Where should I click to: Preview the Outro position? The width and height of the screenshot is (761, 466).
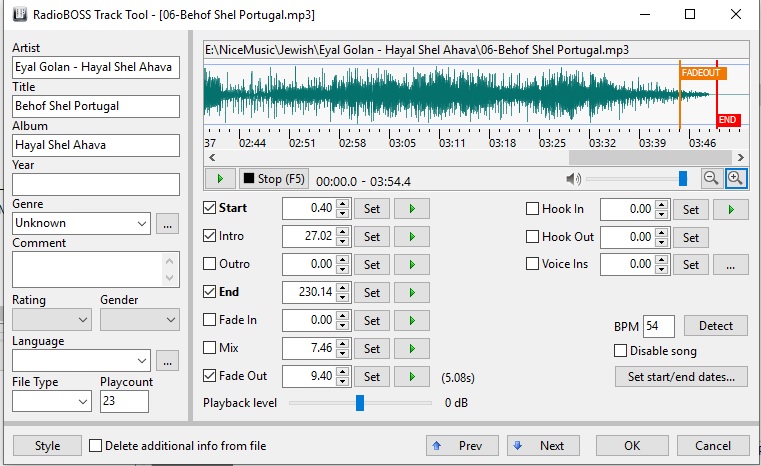[x=412, y=265]
